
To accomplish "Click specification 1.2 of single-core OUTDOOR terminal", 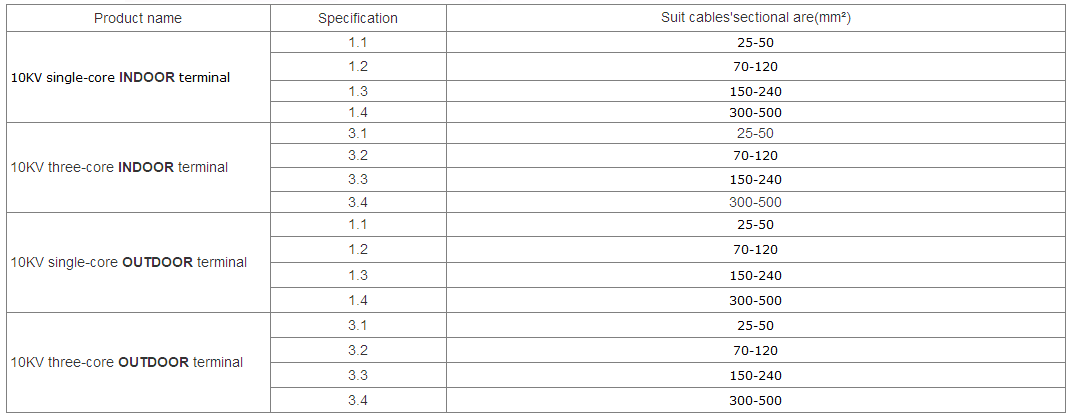I will pos(358,249).
